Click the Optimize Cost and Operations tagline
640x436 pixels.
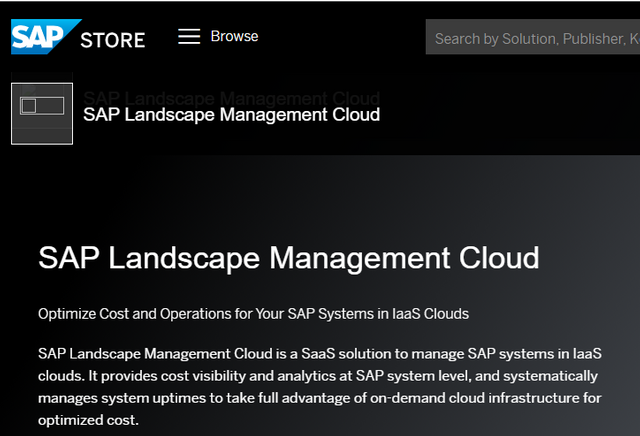[x=253, y=314]
